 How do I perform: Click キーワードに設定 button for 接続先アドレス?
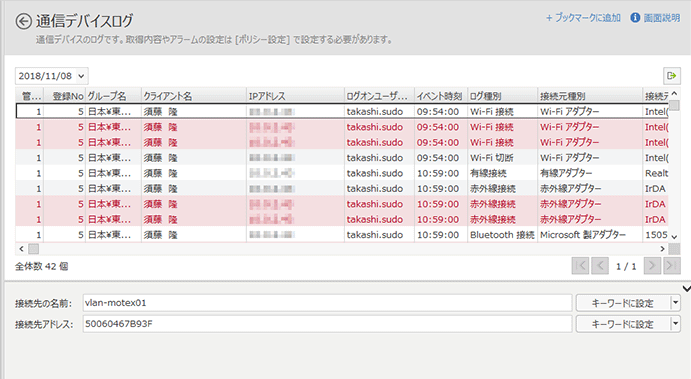coord(623,324)
